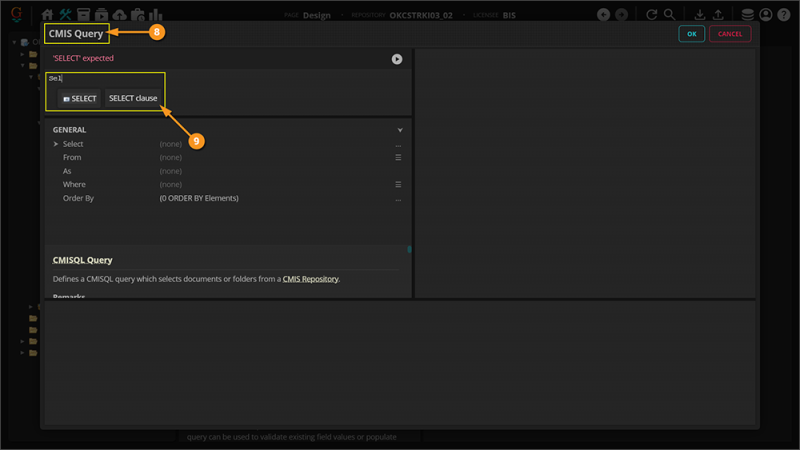Open the user account icon
800x450 pixels.
[765, 15]
